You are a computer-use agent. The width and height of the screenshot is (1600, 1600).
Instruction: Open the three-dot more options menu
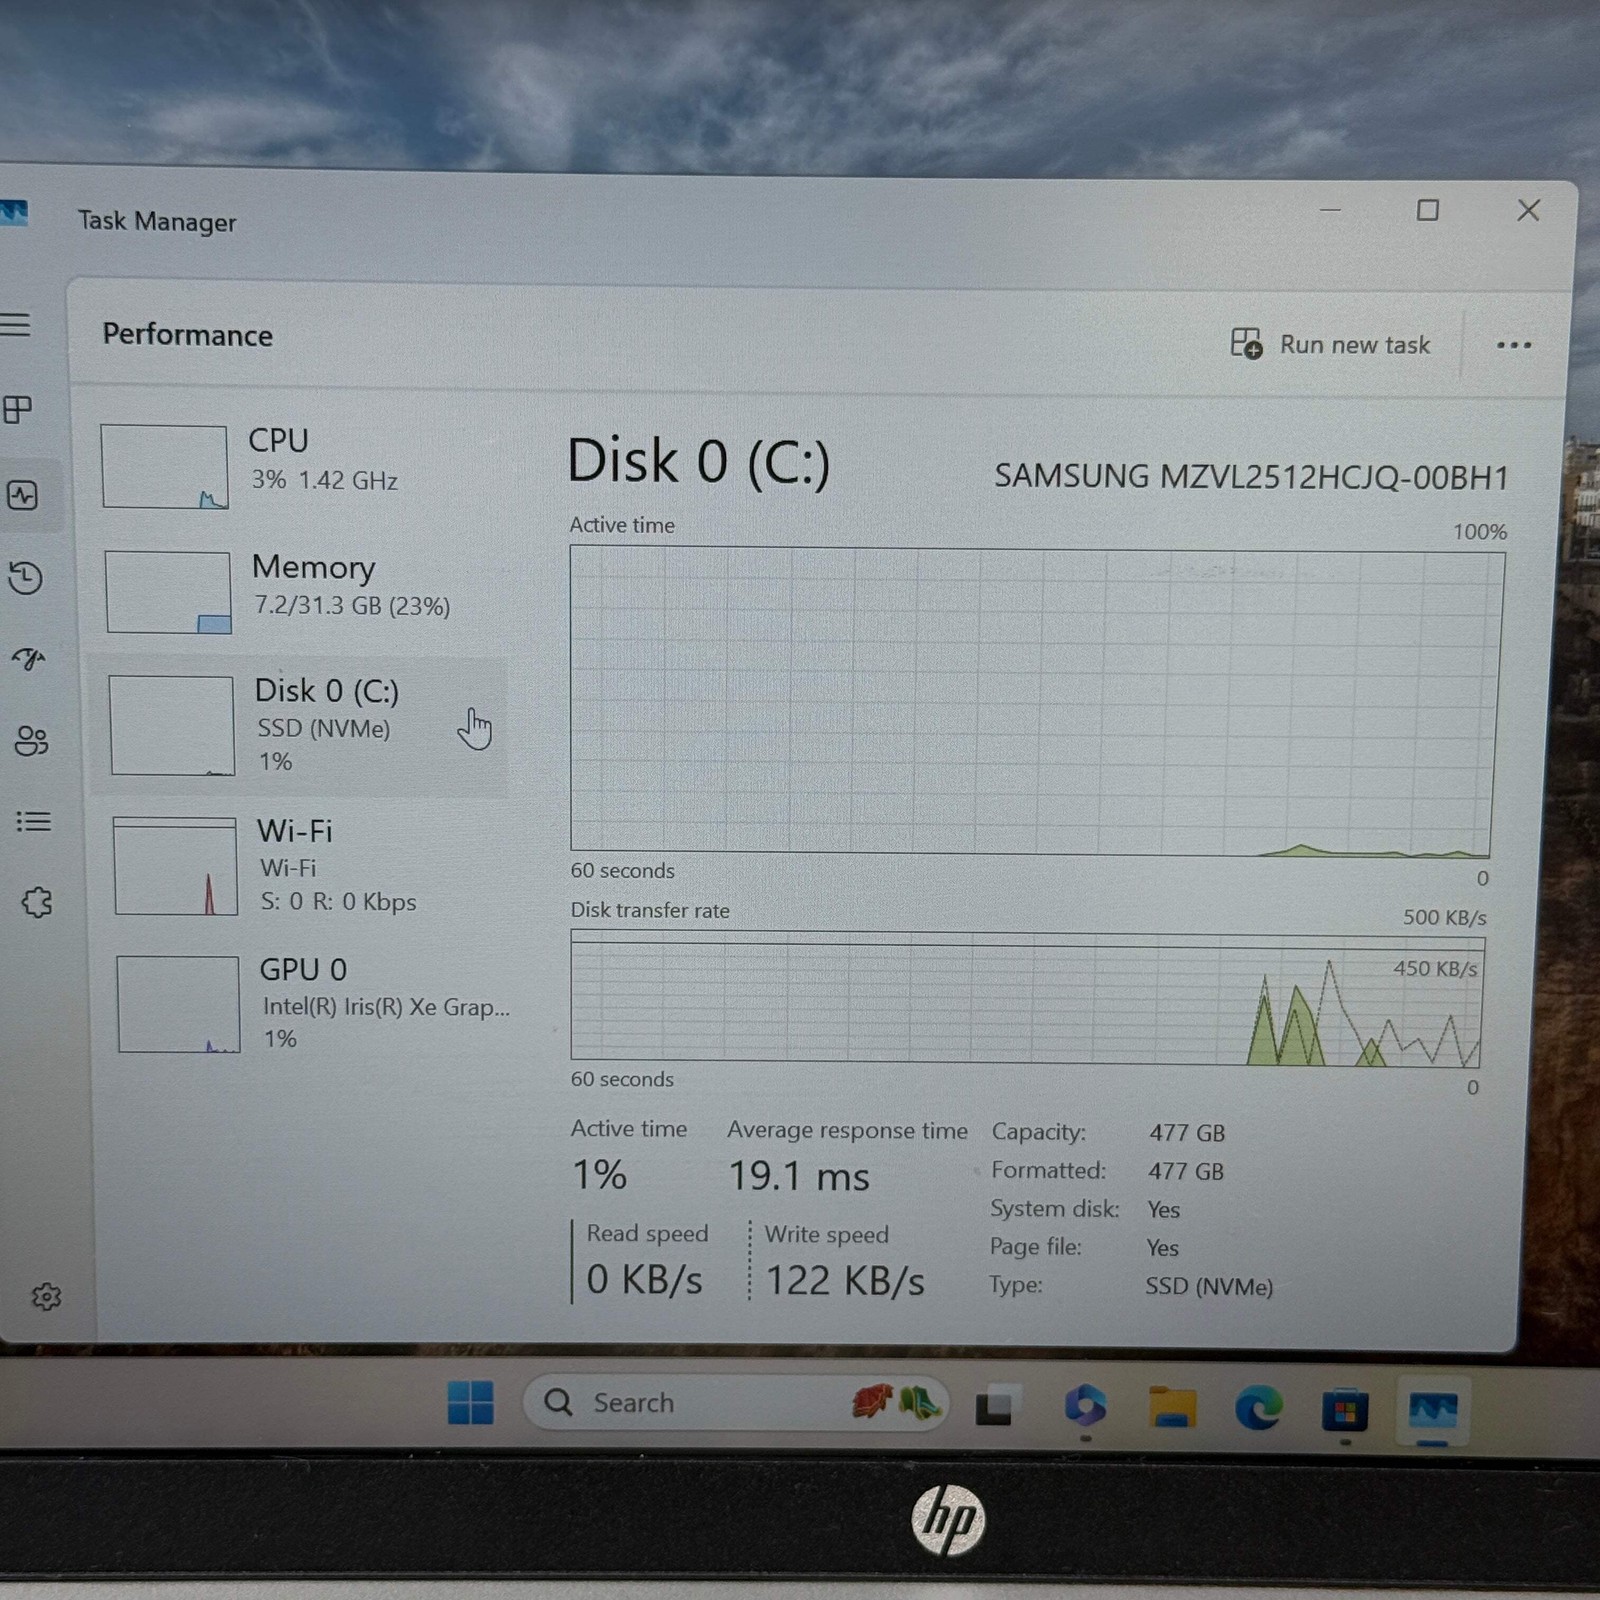click(x=1514, y=346)
